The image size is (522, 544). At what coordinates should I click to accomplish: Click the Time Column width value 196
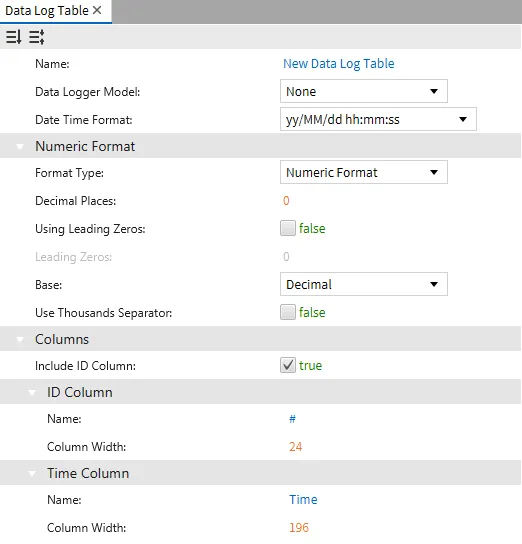click(299, 528)
